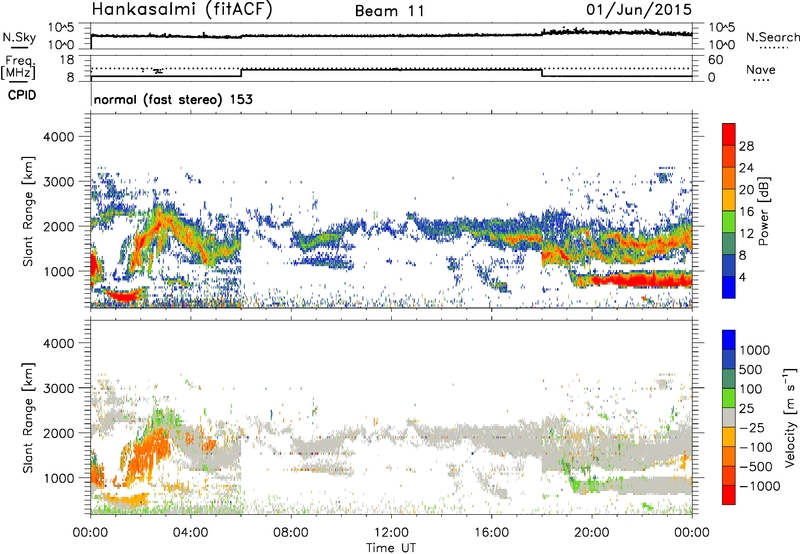
Task: Click the date '01/Jun/2015'
Action: tap(639, 9)
